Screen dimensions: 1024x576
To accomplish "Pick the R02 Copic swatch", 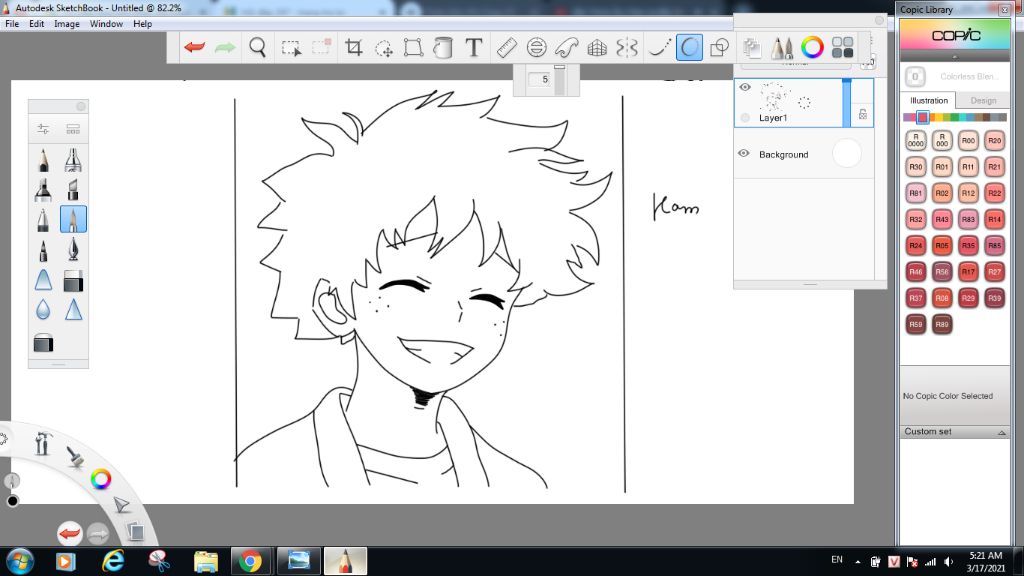I will coord(942,193).
